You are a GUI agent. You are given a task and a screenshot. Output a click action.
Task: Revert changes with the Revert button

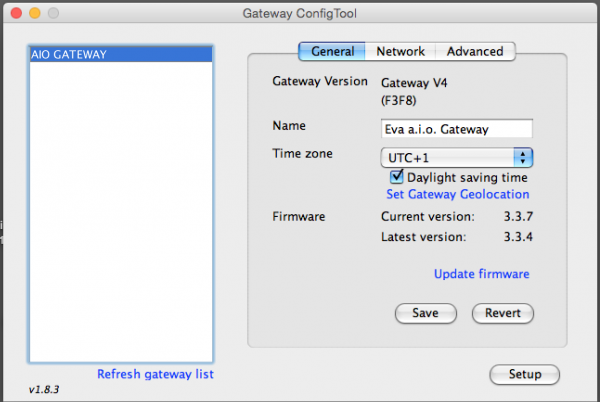(x=502, y=313)
